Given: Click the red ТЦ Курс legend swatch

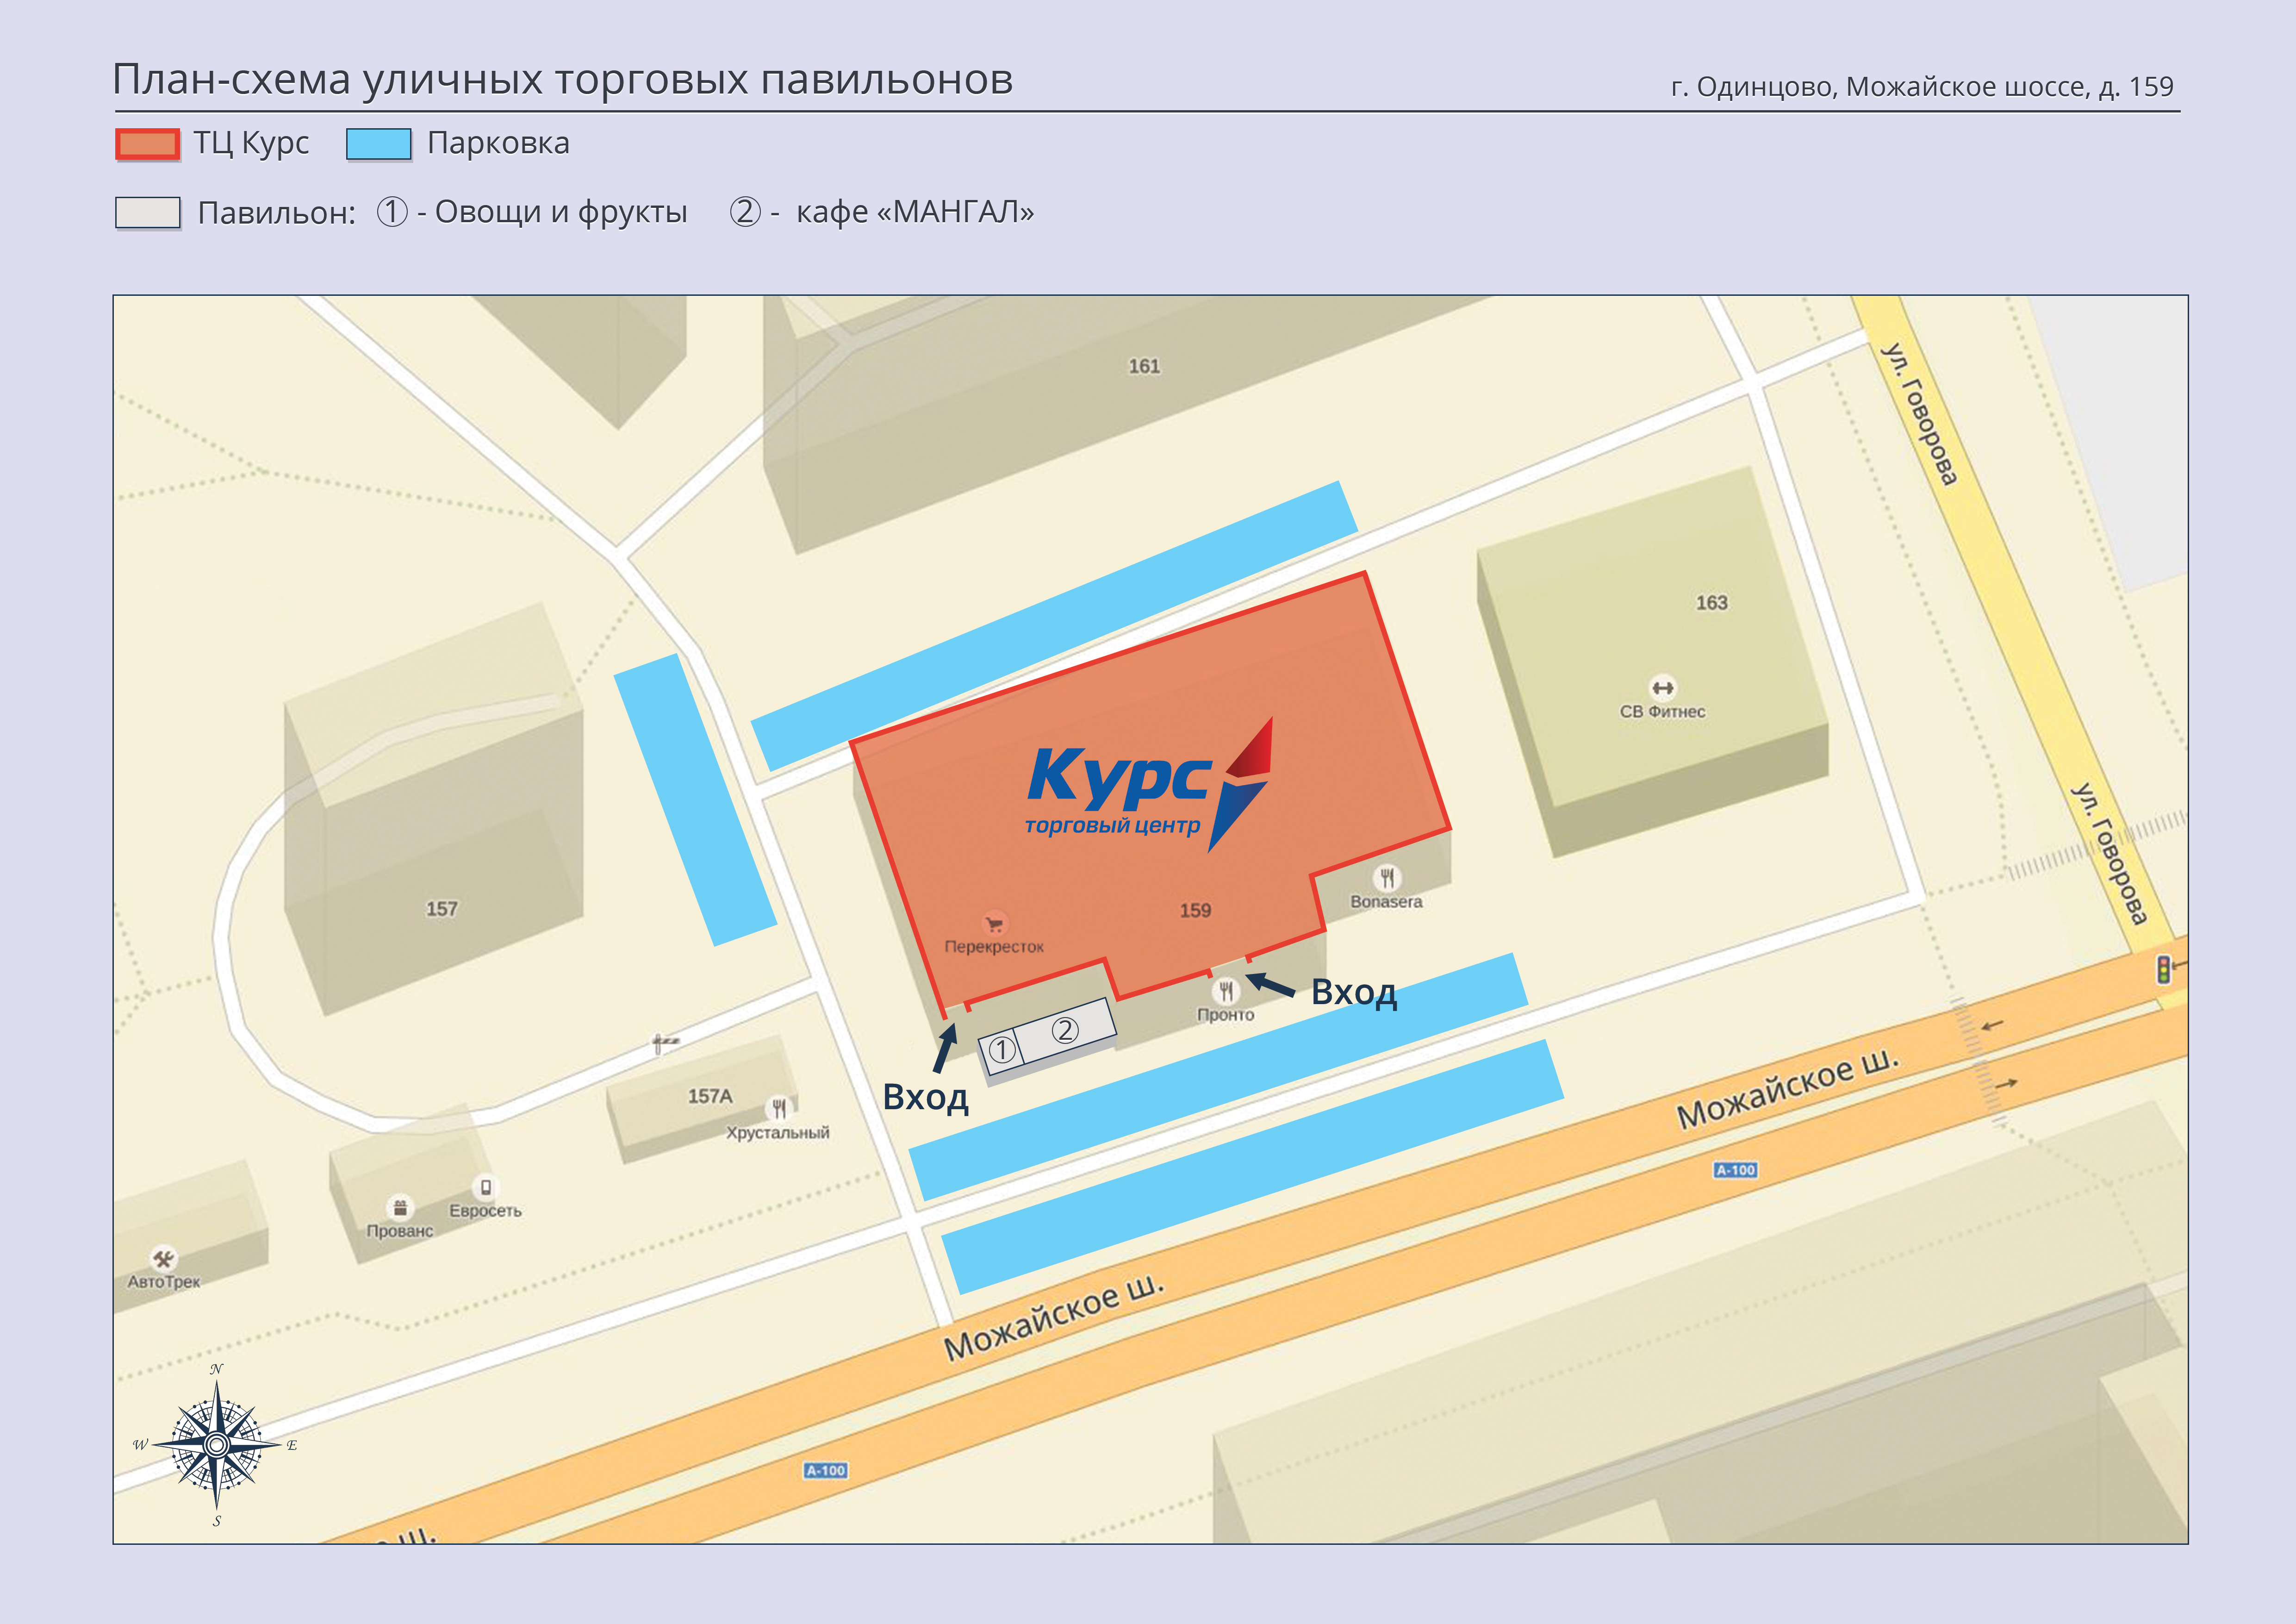Looking at the screenshot, I should 148,145.
